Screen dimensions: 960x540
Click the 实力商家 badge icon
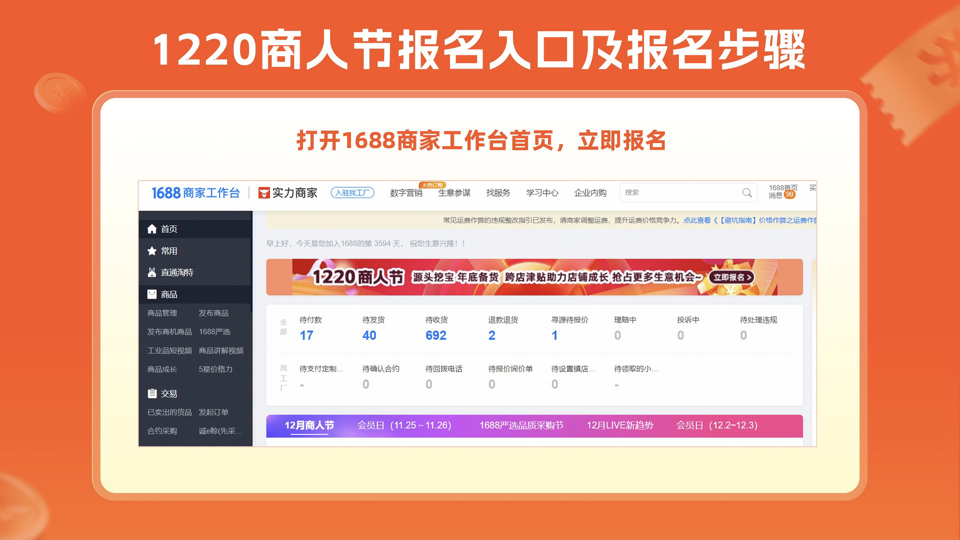(x=264, y=193)
